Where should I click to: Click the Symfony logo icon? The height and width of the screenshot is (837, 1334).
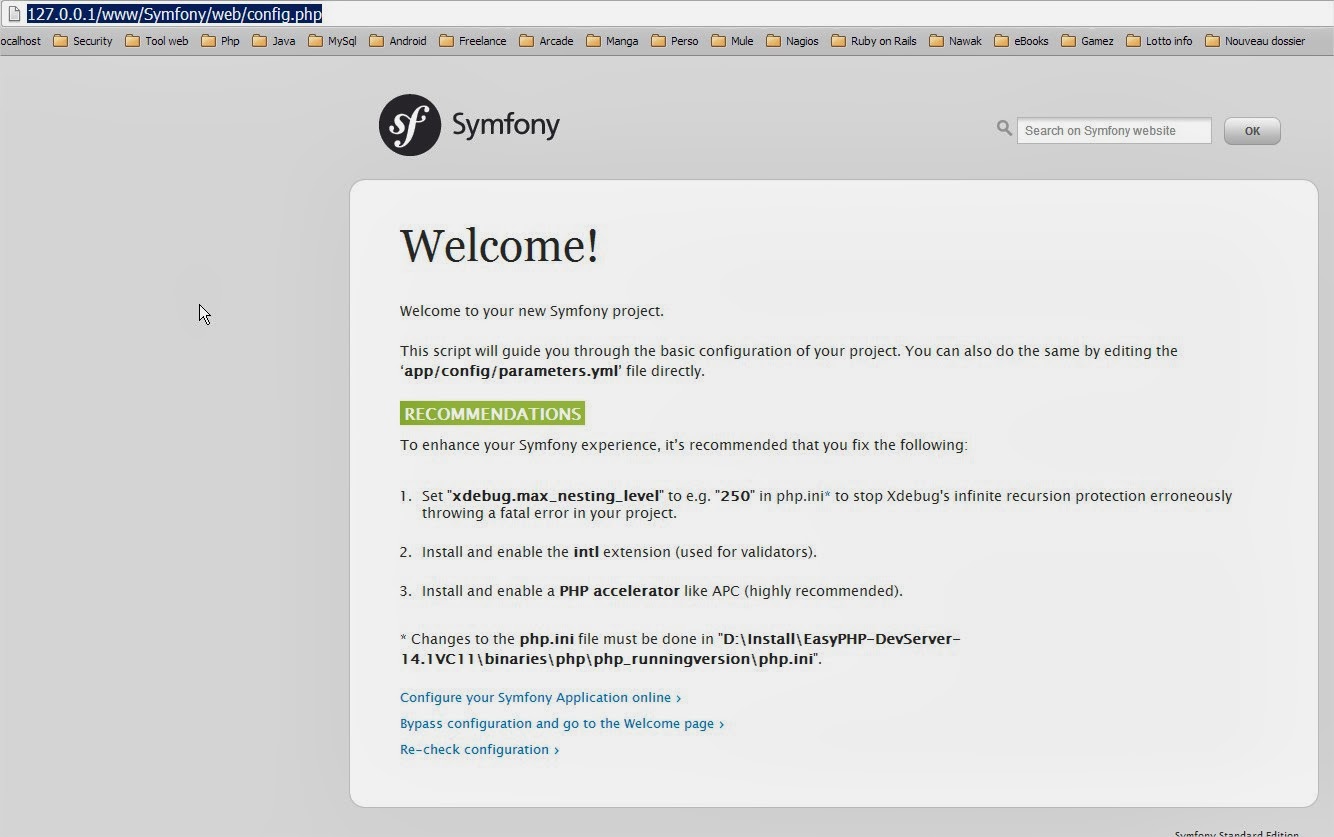tap(410, 125)
